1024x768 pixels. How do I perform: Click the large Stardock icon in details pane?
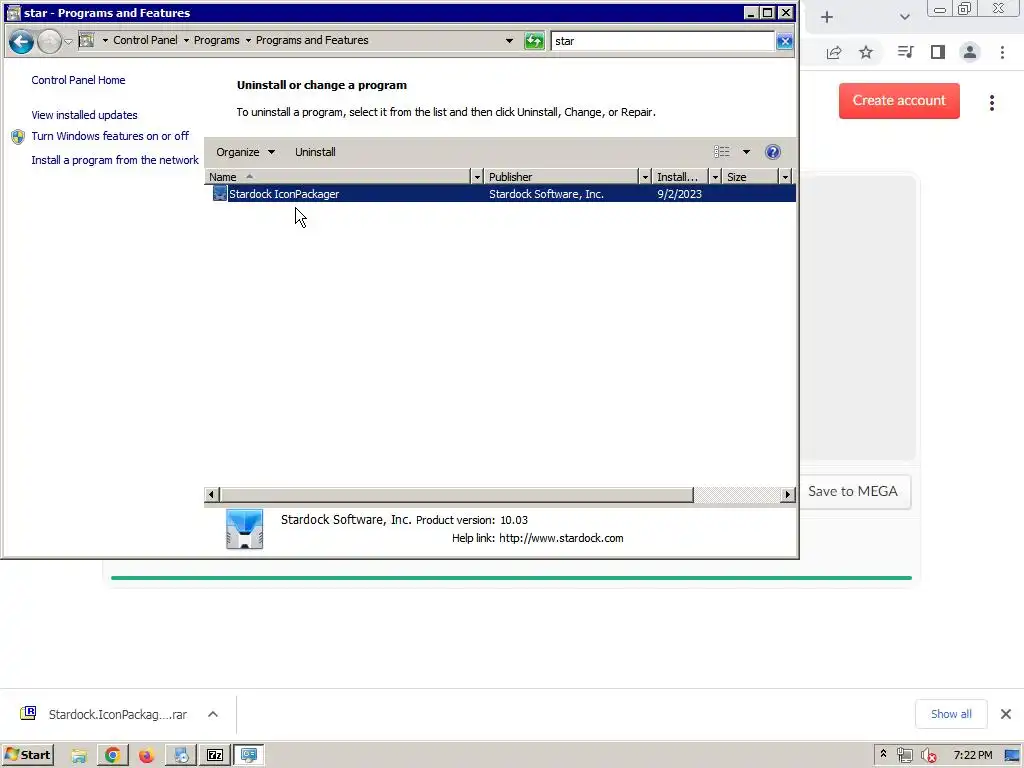[244, 529]
